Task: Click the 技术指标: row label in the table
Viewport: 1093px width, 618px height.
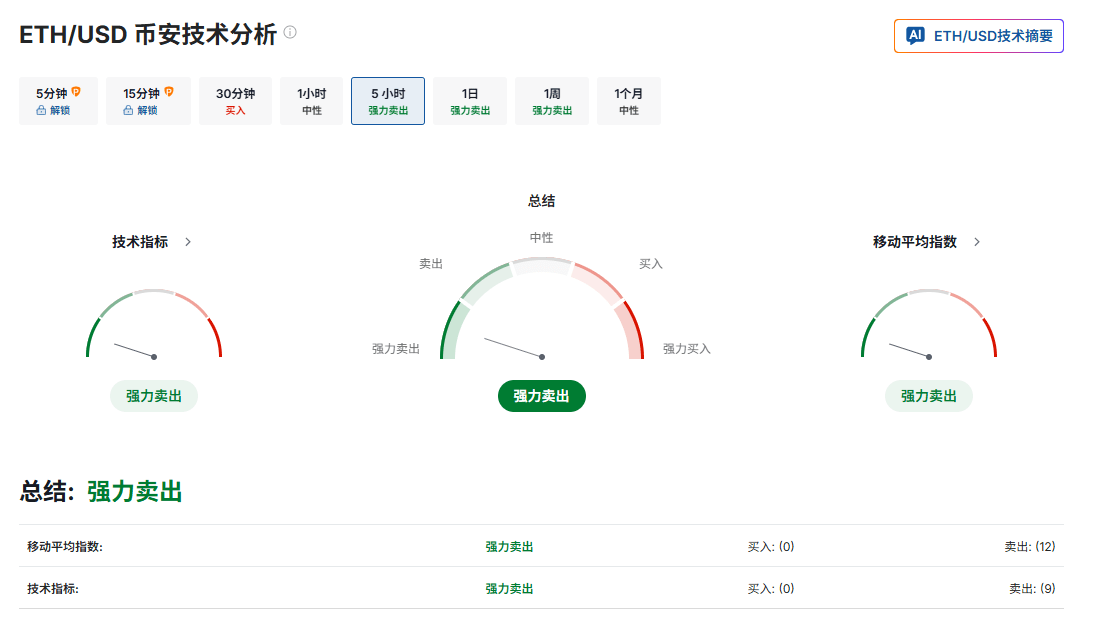Action: (x=53, y=589)
